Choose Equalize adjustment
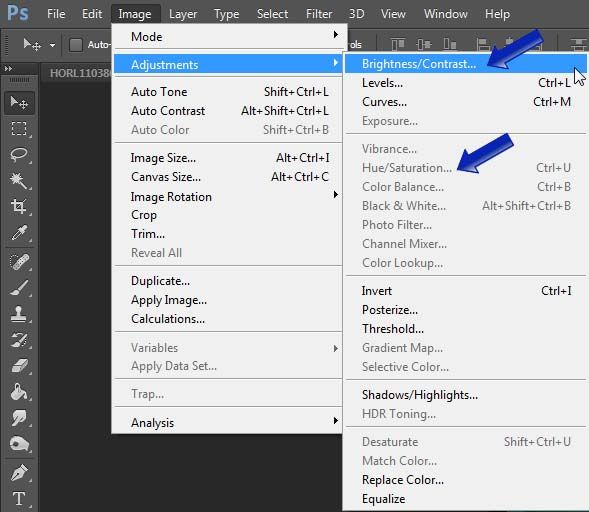 pyautogui.click(x=466, y=498)
